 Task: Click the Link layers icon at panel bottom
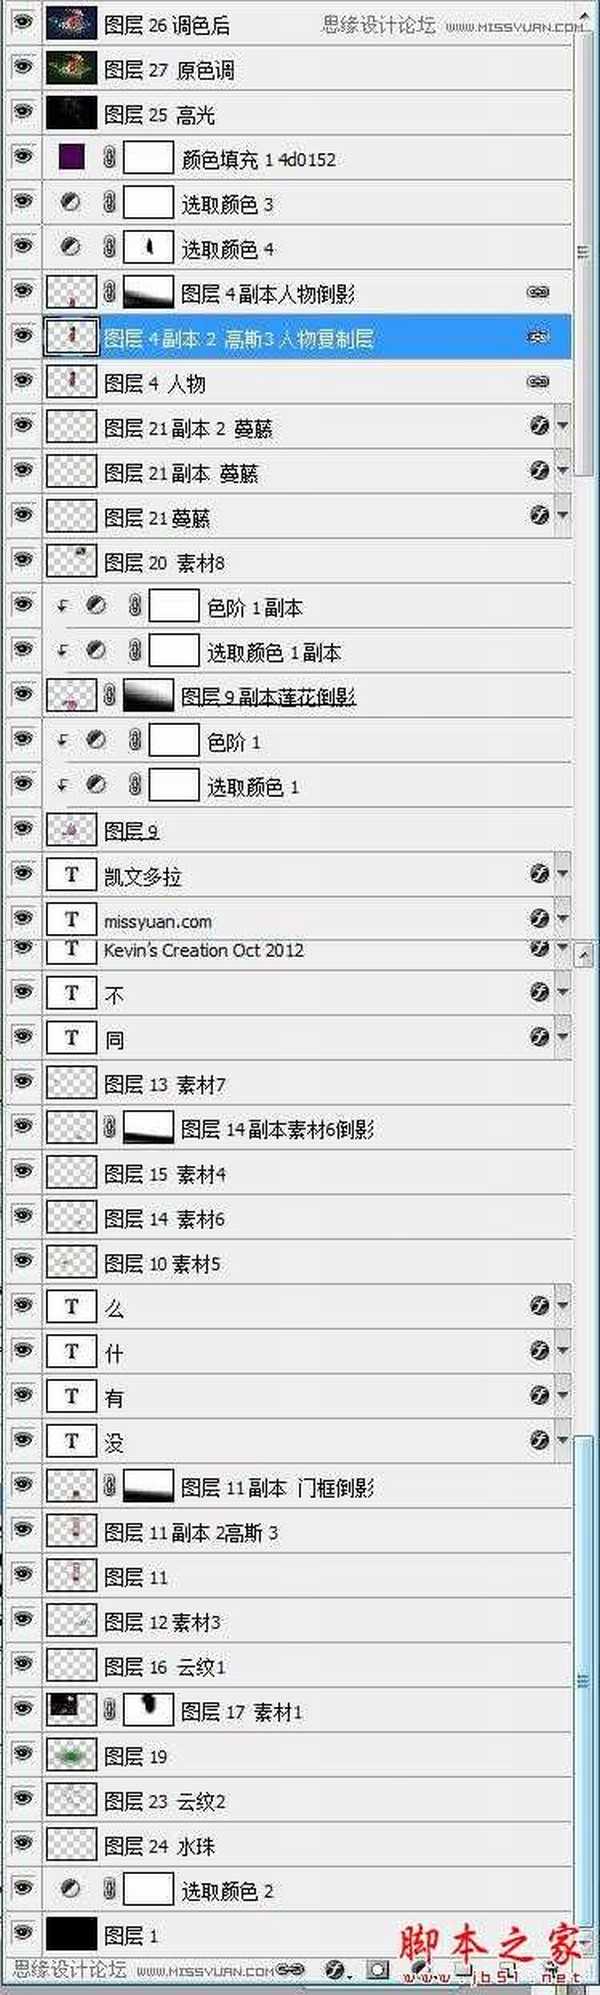pos(287,1969)
